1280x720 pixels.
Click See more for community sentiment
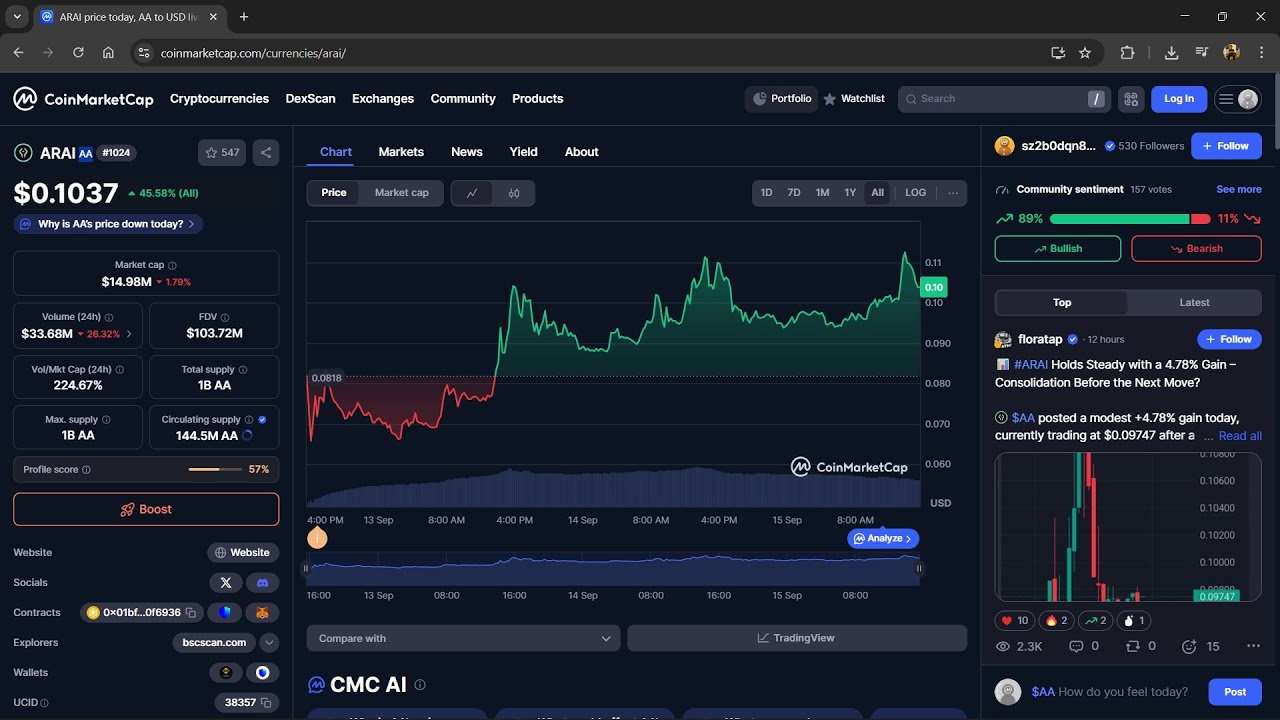click(x=1239, y=189)
